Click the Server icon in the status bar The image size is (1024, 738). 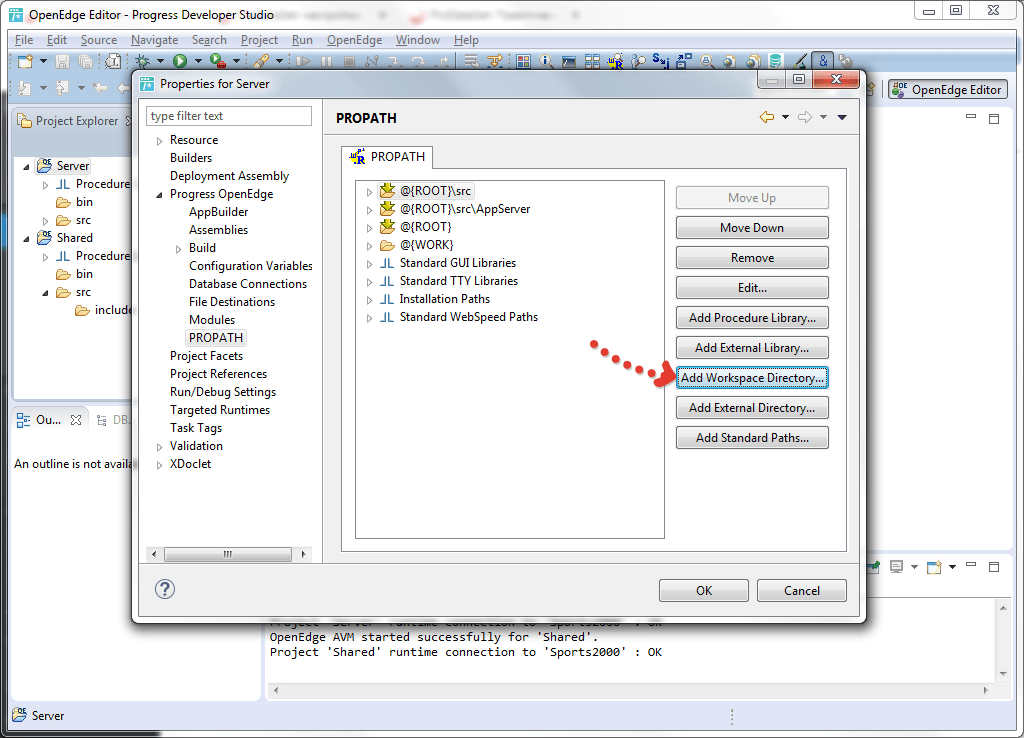[x=20, y=714]
